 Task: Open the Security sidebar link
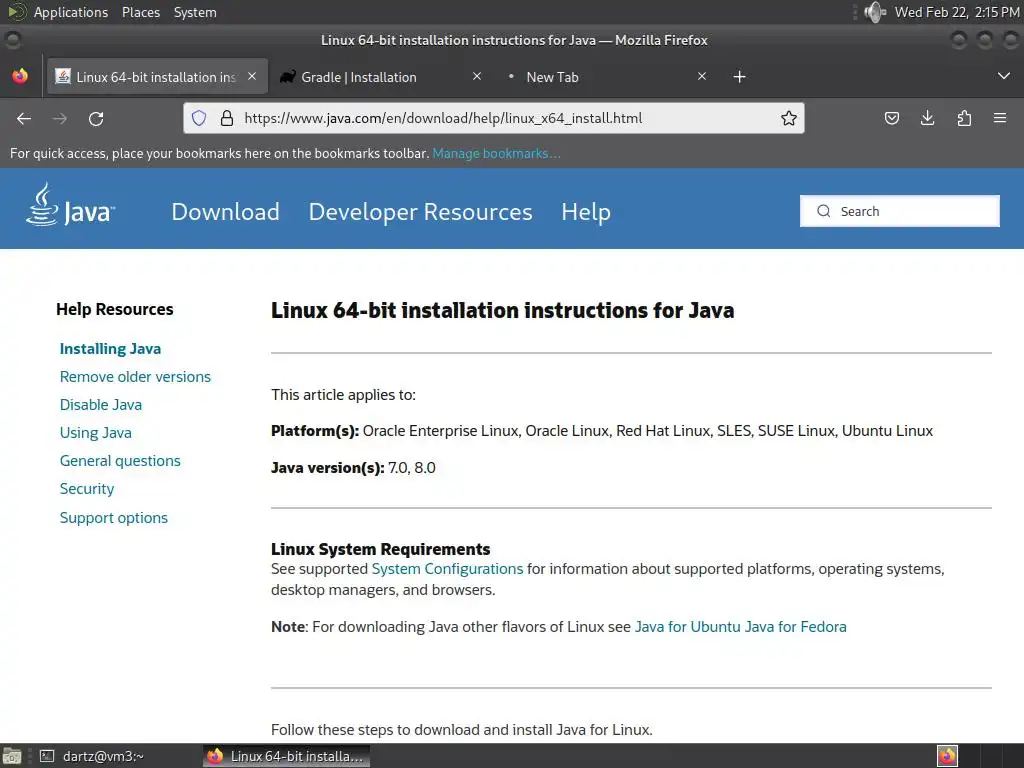pyautogui.click(x=87, y=489)
